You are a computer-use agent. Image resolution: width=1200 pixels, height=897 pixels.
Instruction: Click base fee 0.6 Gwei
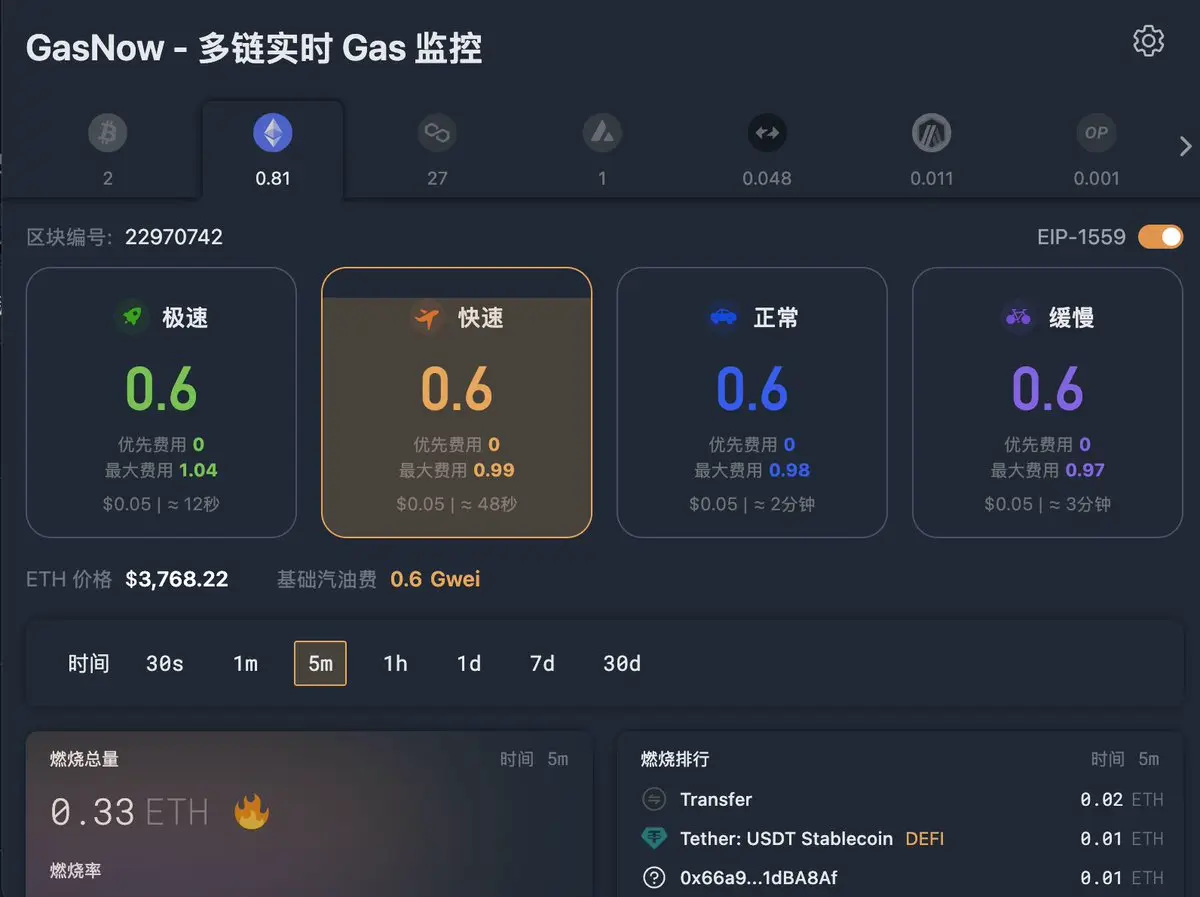pyautogui.click(x=435, y=579)
